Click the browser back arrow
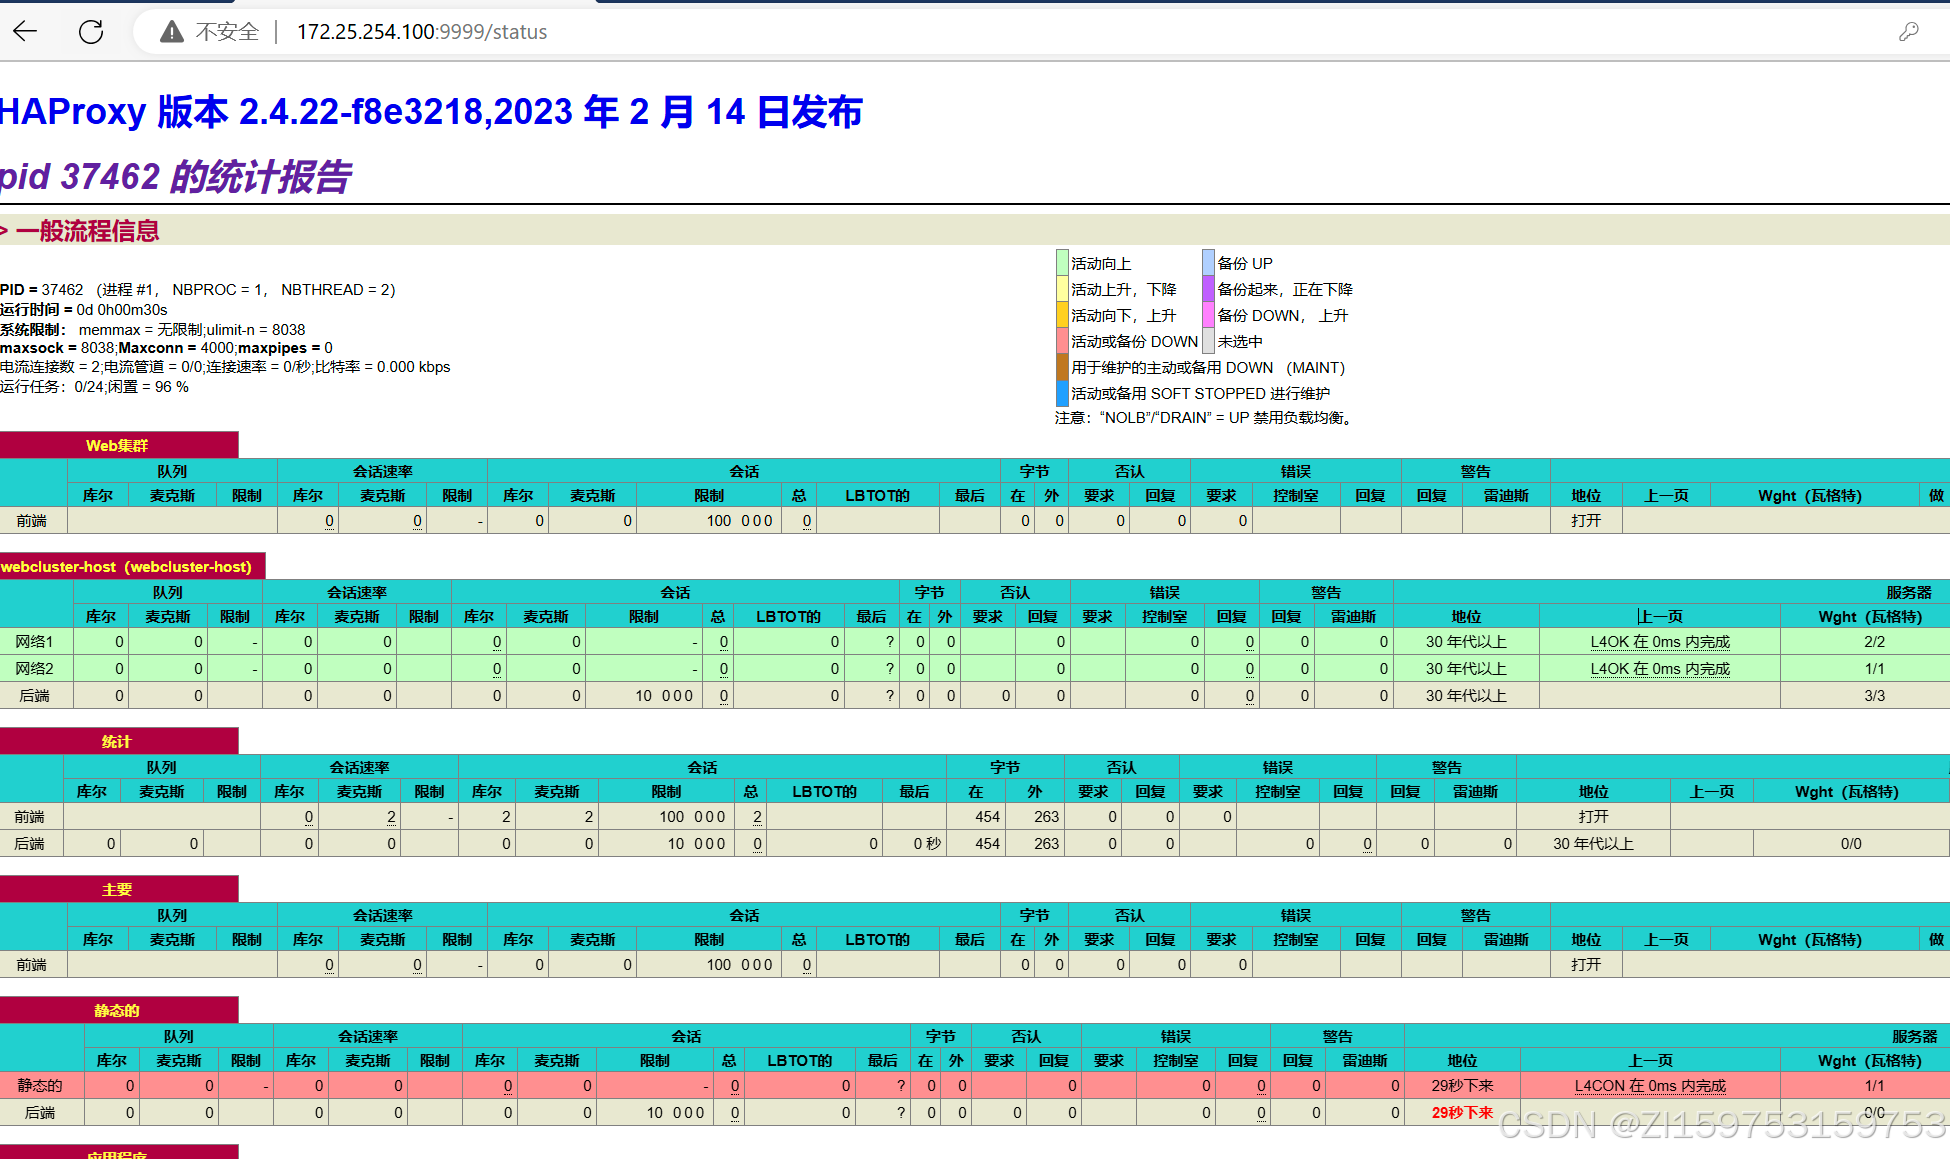The width and height of the screenshot is (1950, 1159). (x=26, y=32)
